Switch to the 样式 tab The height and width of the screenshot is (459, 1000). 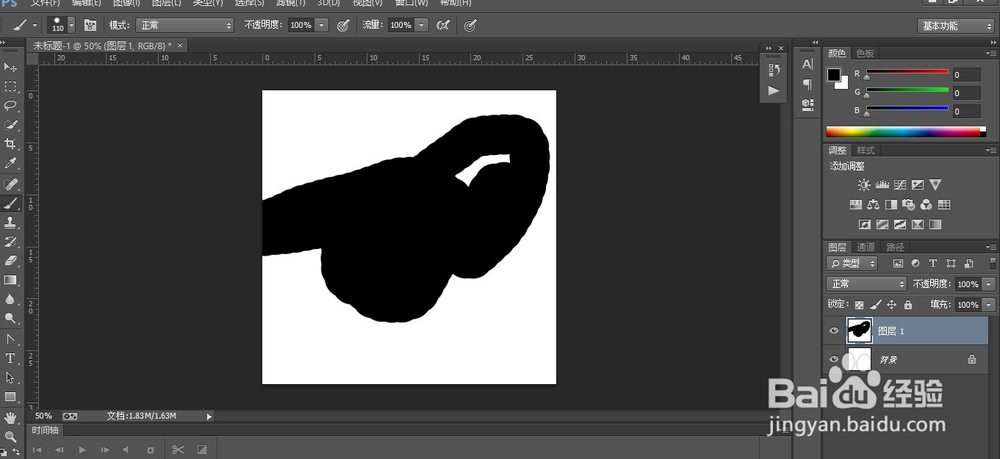point(865,150)
